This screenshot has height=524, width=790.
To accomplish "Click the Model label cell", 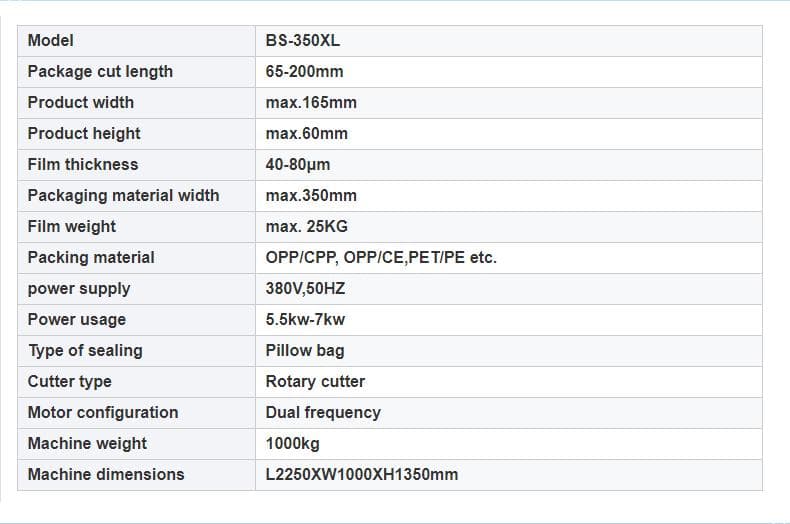I will point(51,41).
